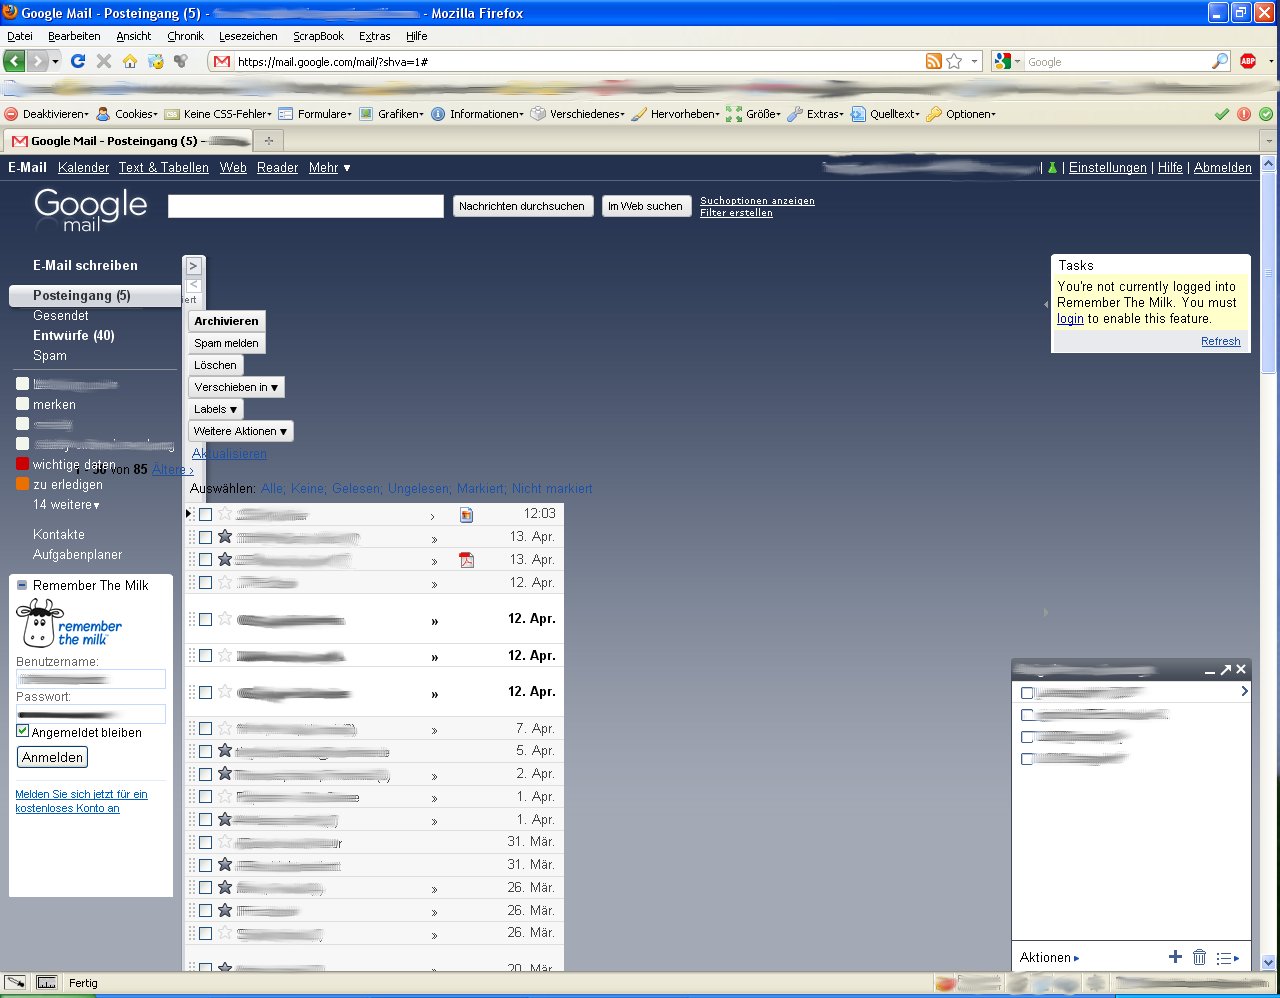
Task: Click the Nachrichten durchsuchen button
Action: point(522,206)
